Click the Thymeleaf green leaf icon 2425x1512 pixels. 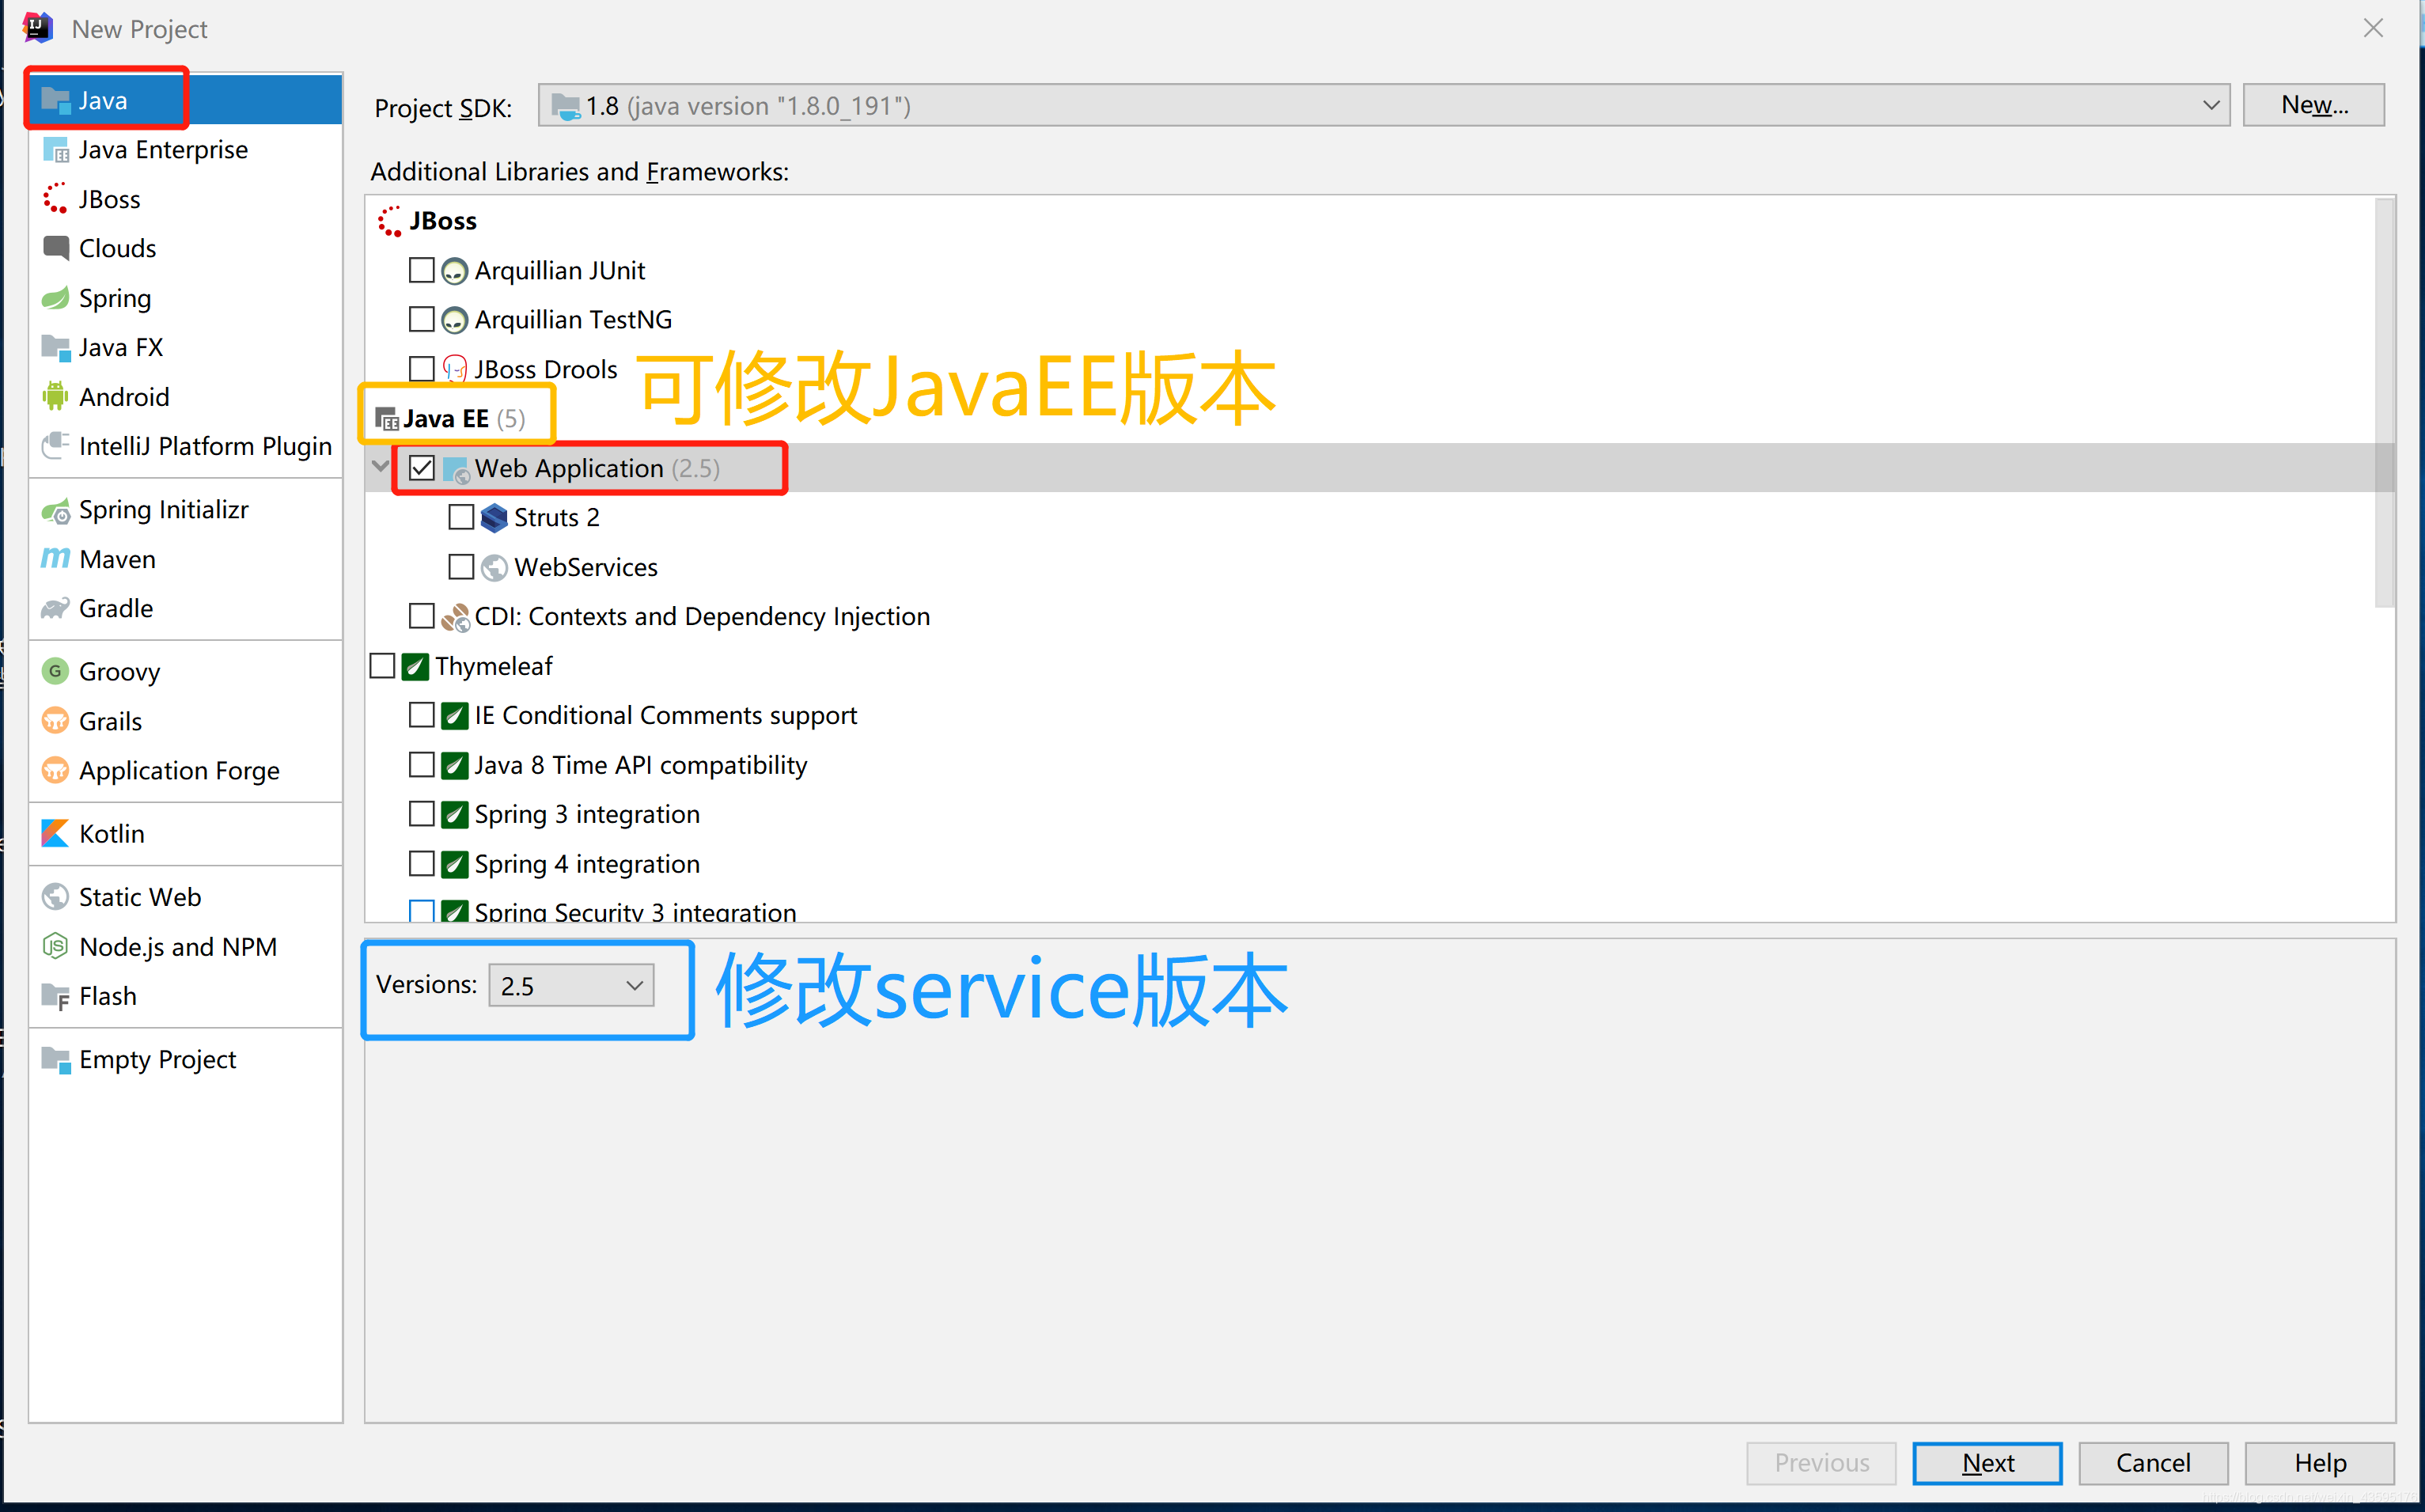point(415,666)
